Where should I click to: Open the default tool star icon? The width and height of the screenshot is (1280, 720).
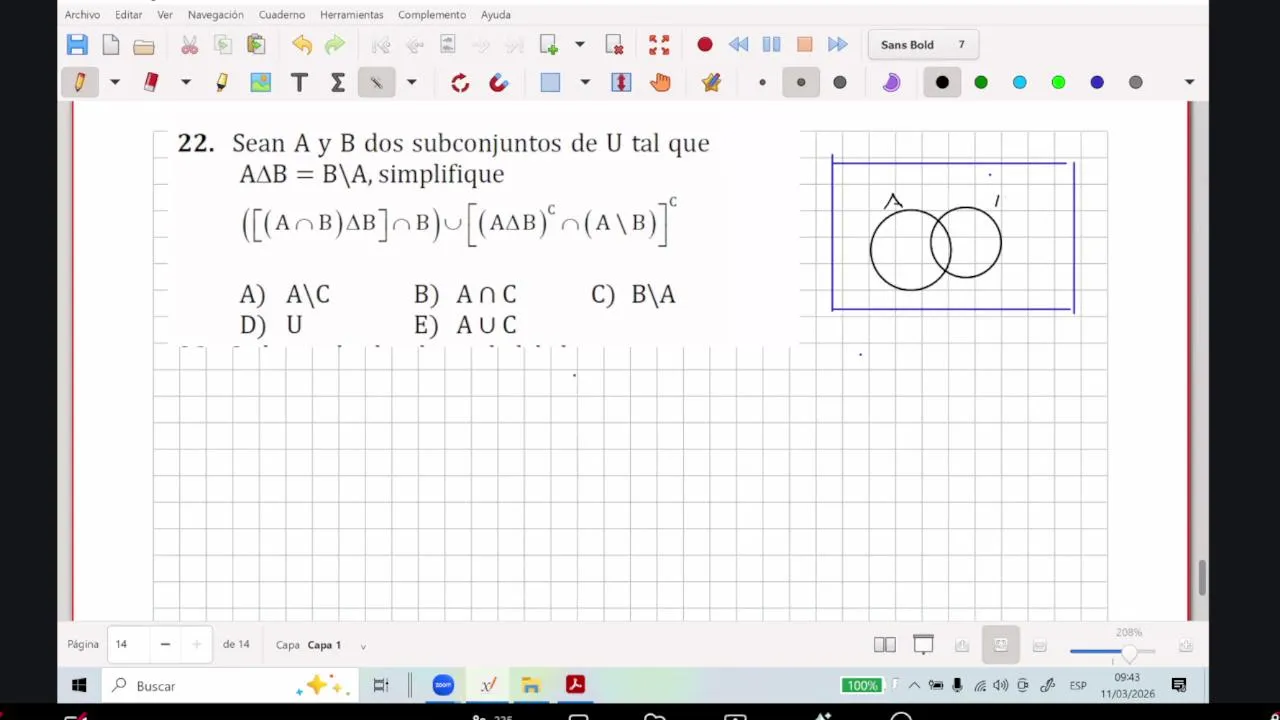[711, 83]
